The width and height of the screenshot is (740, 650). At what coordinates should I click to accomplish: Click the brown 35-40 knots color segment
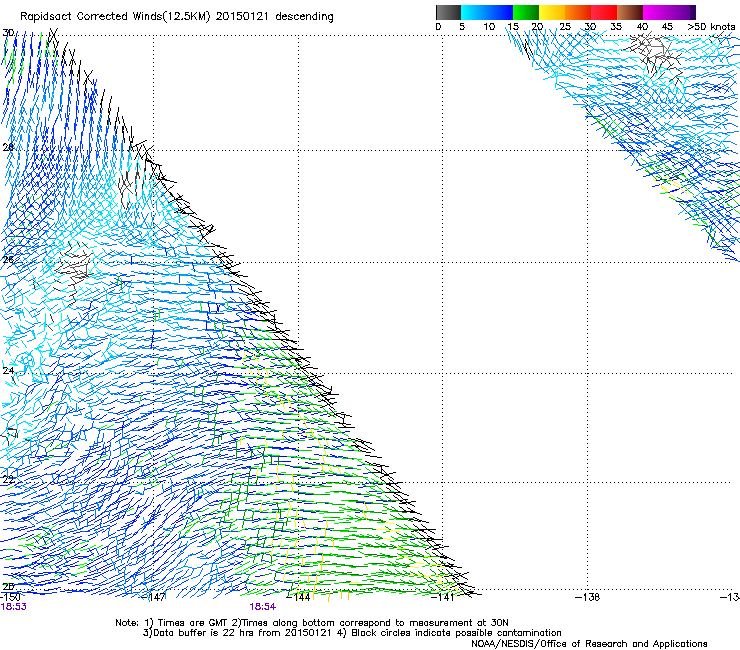pyautogui.click(x=630, y=12)
